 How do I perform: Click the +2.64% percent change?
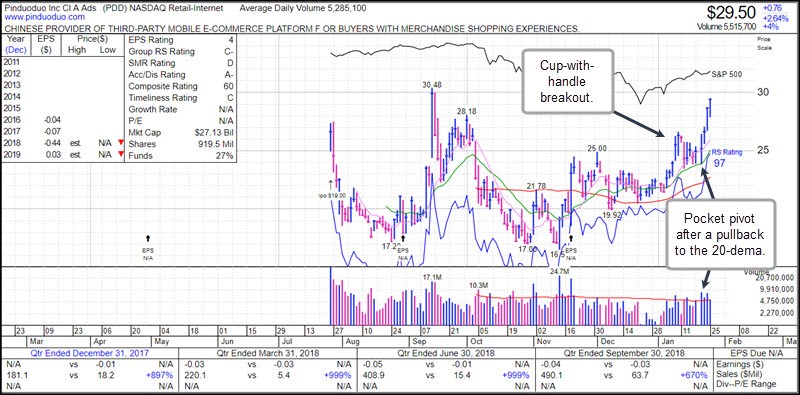(x=776, y=17)
